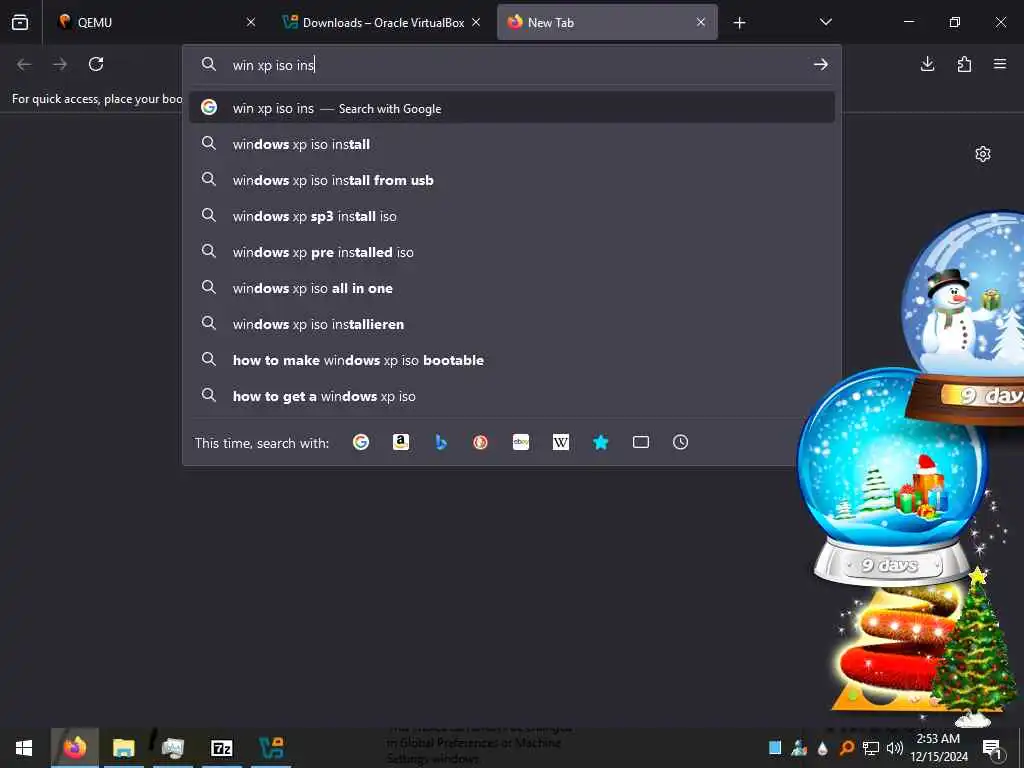The image size is (1024, 768).
Task: Choose suggestion 'windows xp sp3 install iso'
Action: 512,216
